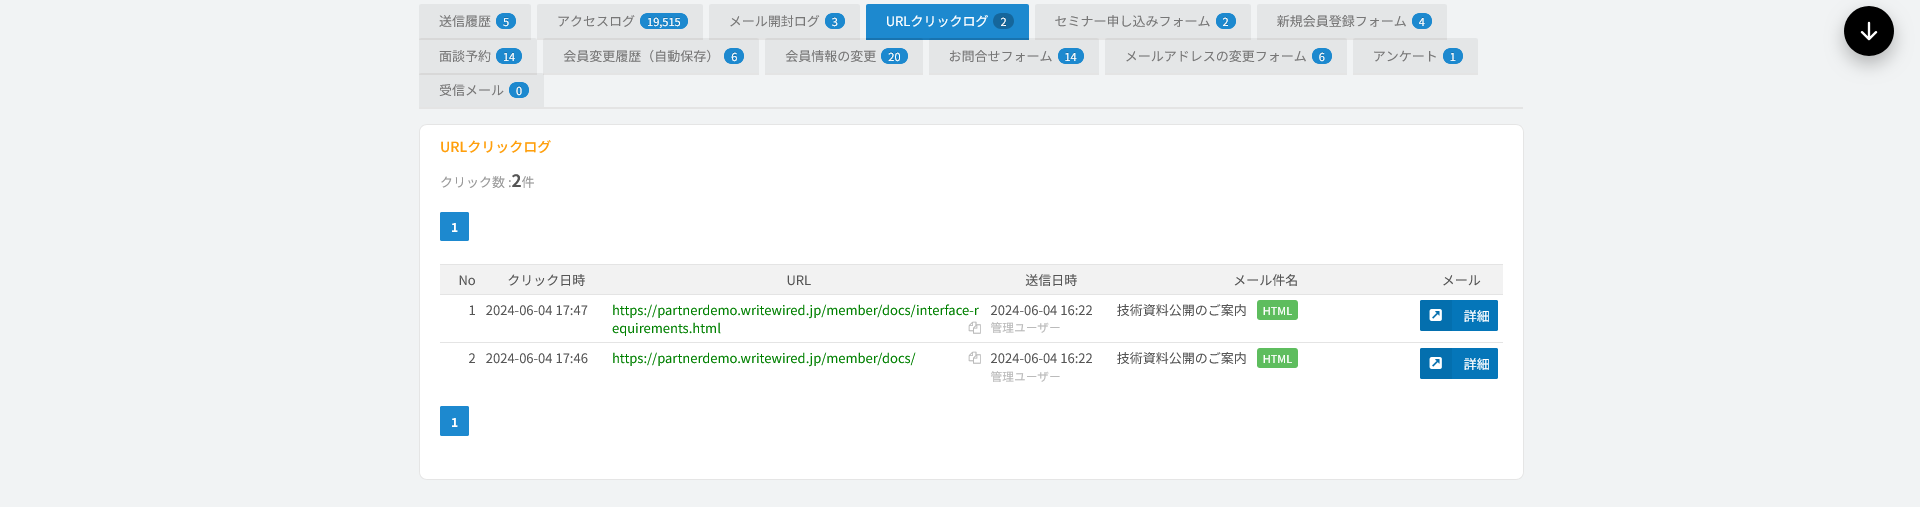Click the 送信日時 column header

(1051, 280)
